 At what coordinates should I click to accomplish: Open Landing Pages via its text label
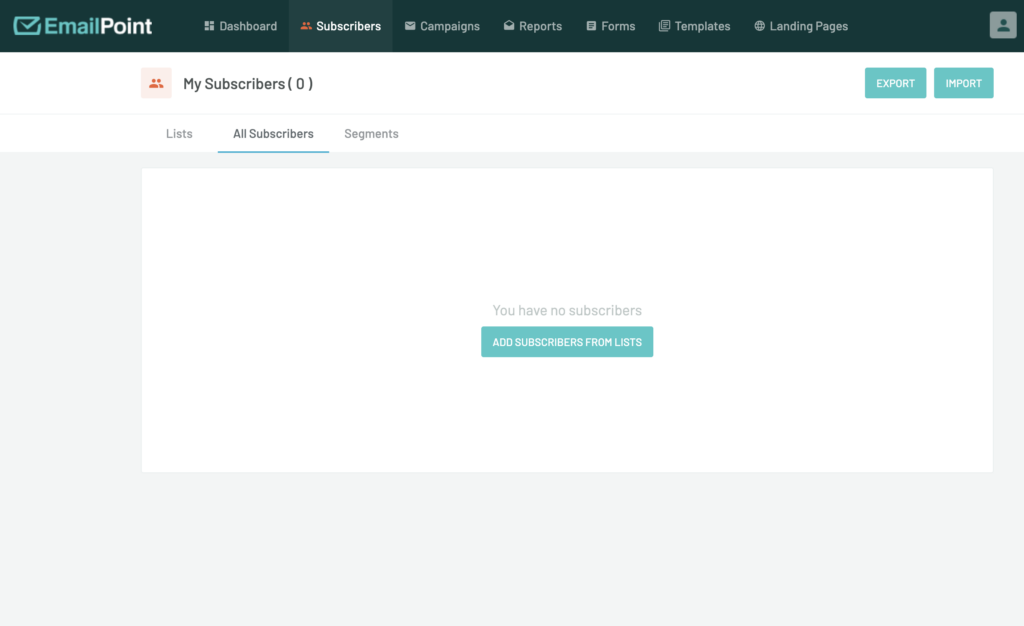click(808, 26)
